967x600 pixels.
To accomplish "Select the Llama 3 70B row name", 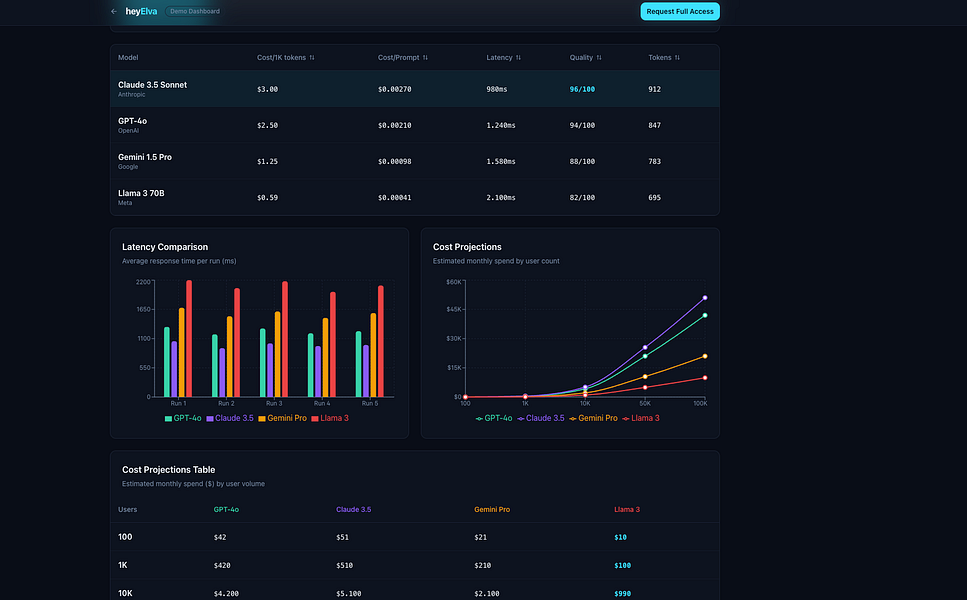I will point(141,193).
